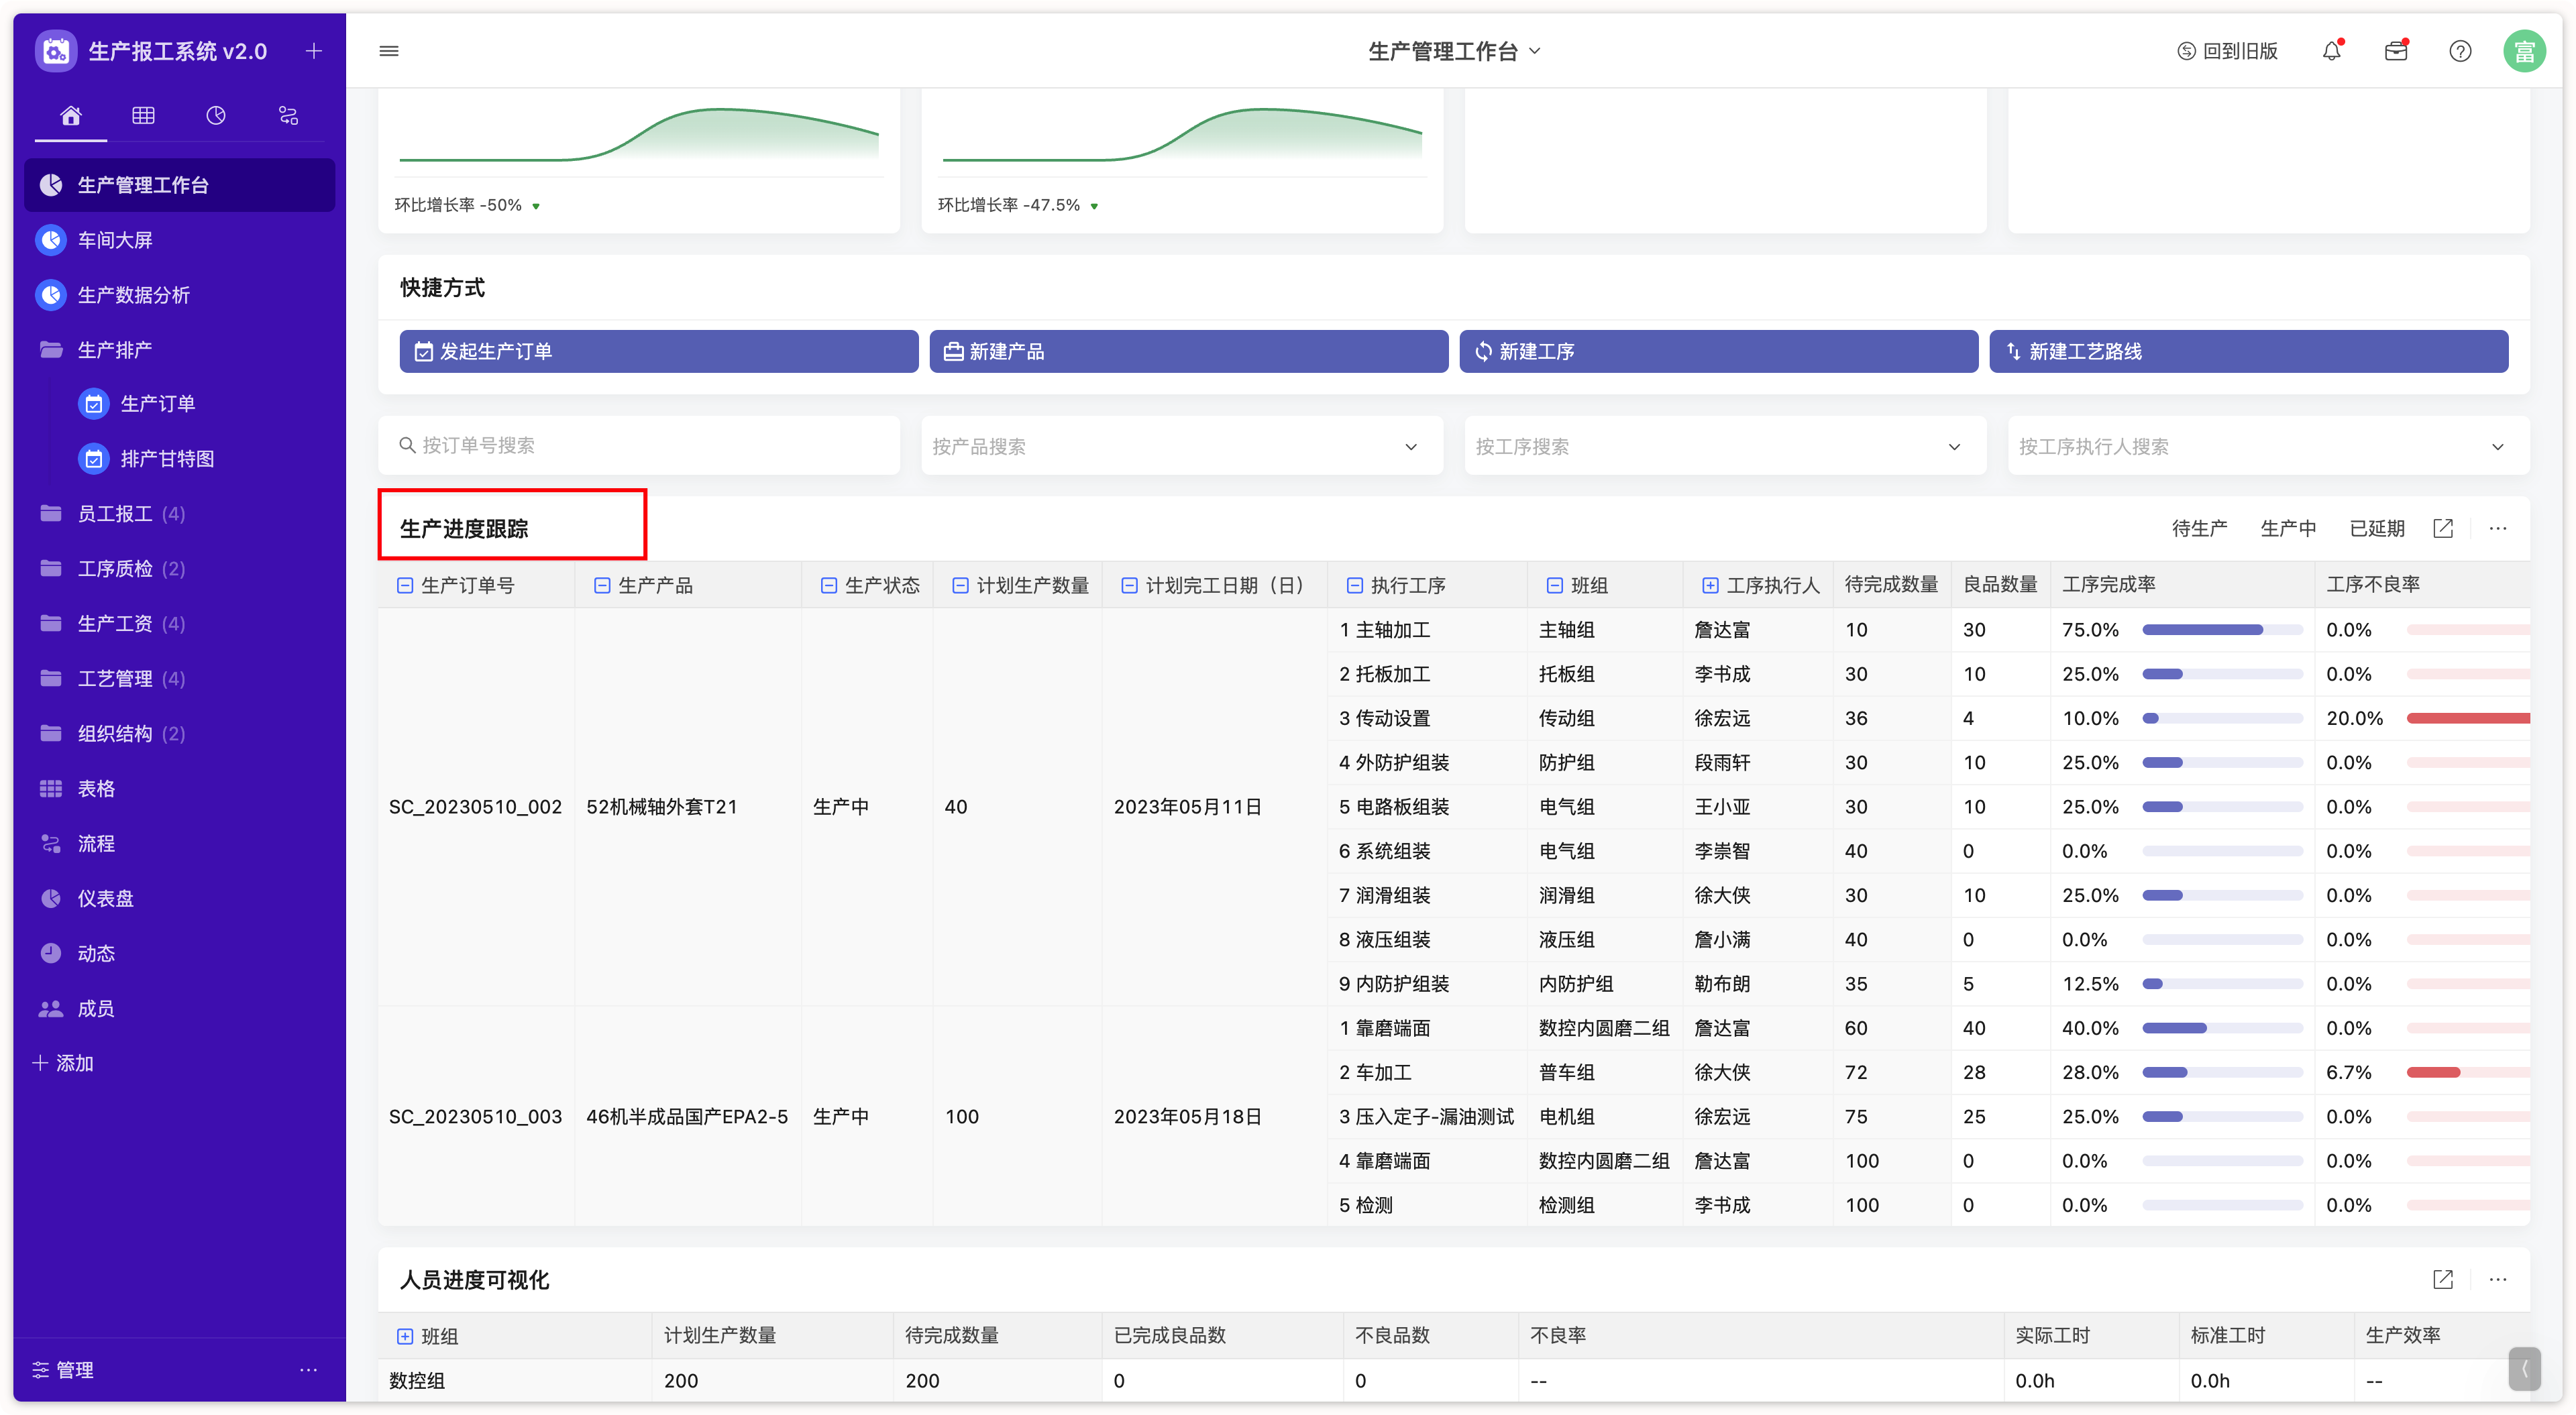The width and height of the screenshot is (2576, 1415).
Task: Filter by 生产中 tab
Action: (2288, 528)
